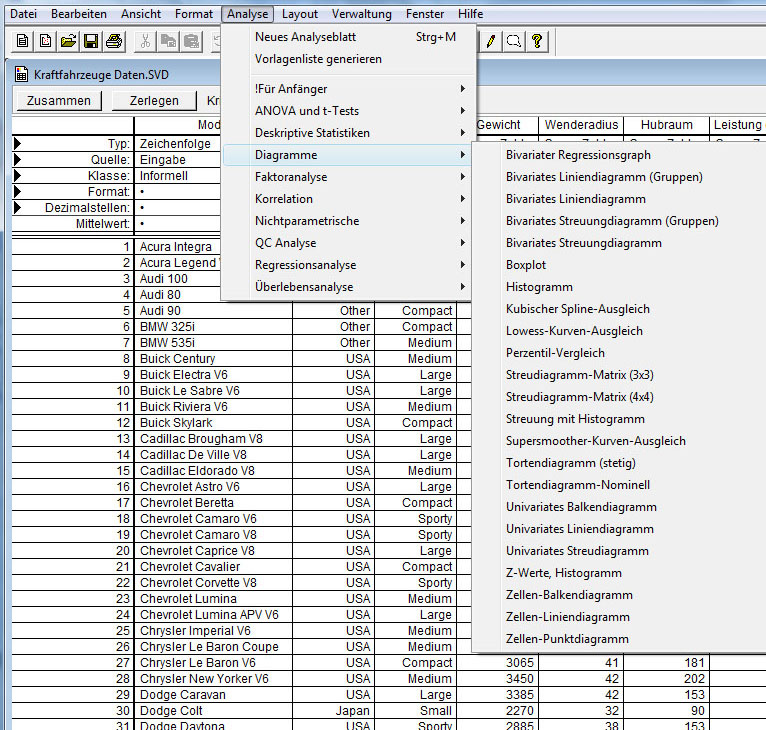This screenshot has height=730, width=766.
Task: Select Perzentil-Vergleich entry
Action: pyautogui.click(x=618, y=353)
